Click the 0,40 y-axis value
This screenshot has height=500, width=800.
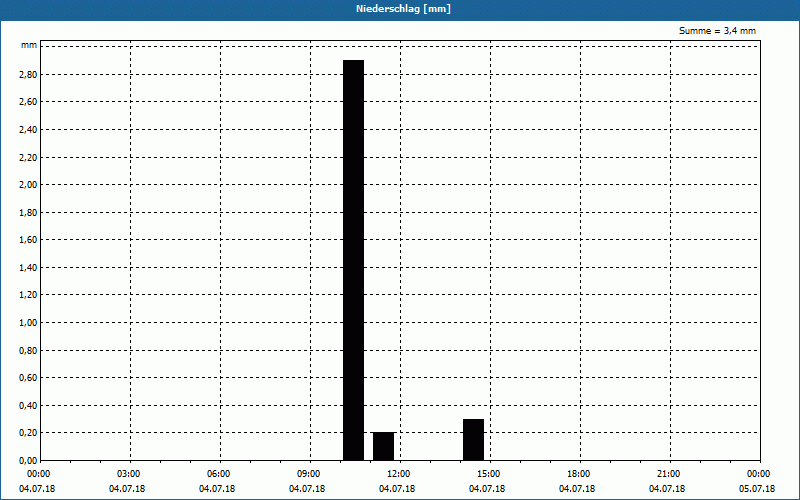28,405
